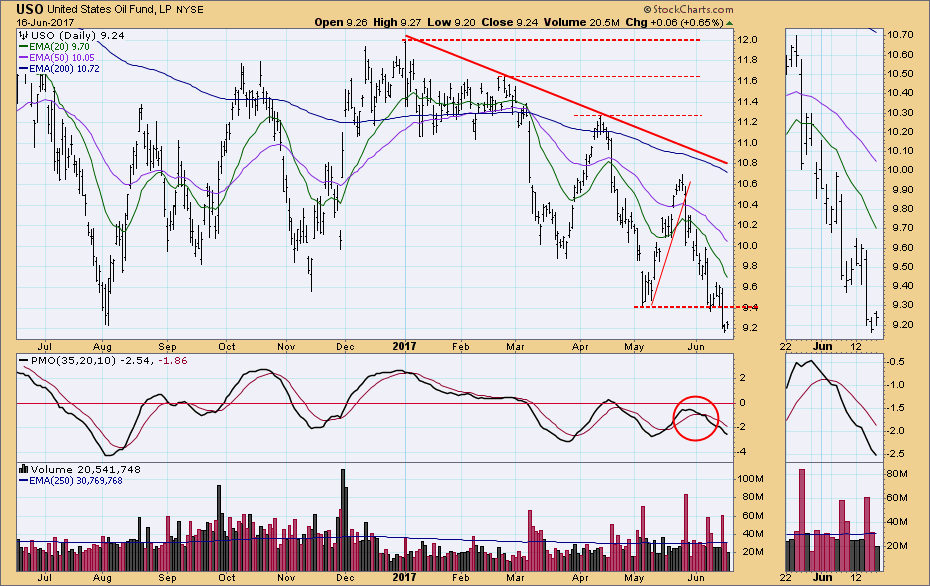Click the green up-triangle next to Chg

pos(729,23)
